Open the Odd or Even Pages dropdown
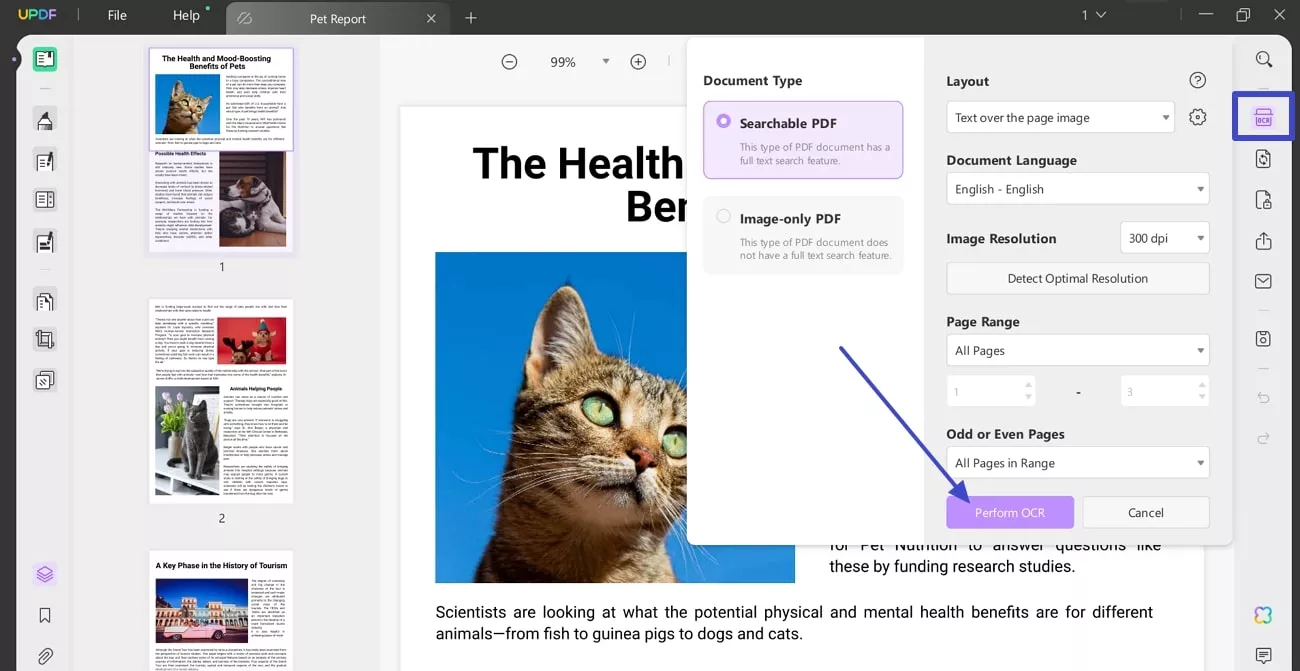Viewport: 1300px width, 671px height. click(1078, 463)
